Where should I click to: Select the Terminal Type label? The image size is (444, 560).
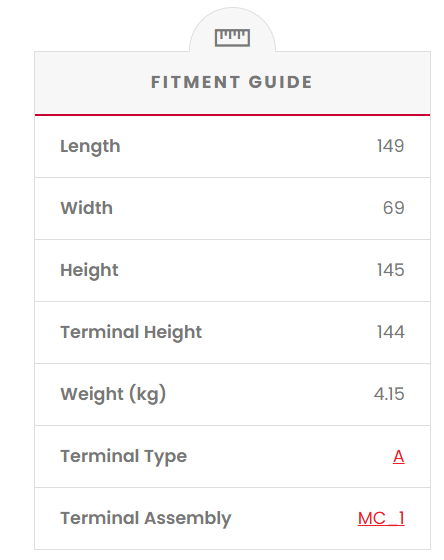pyautogui.click(x=124, y=456)
